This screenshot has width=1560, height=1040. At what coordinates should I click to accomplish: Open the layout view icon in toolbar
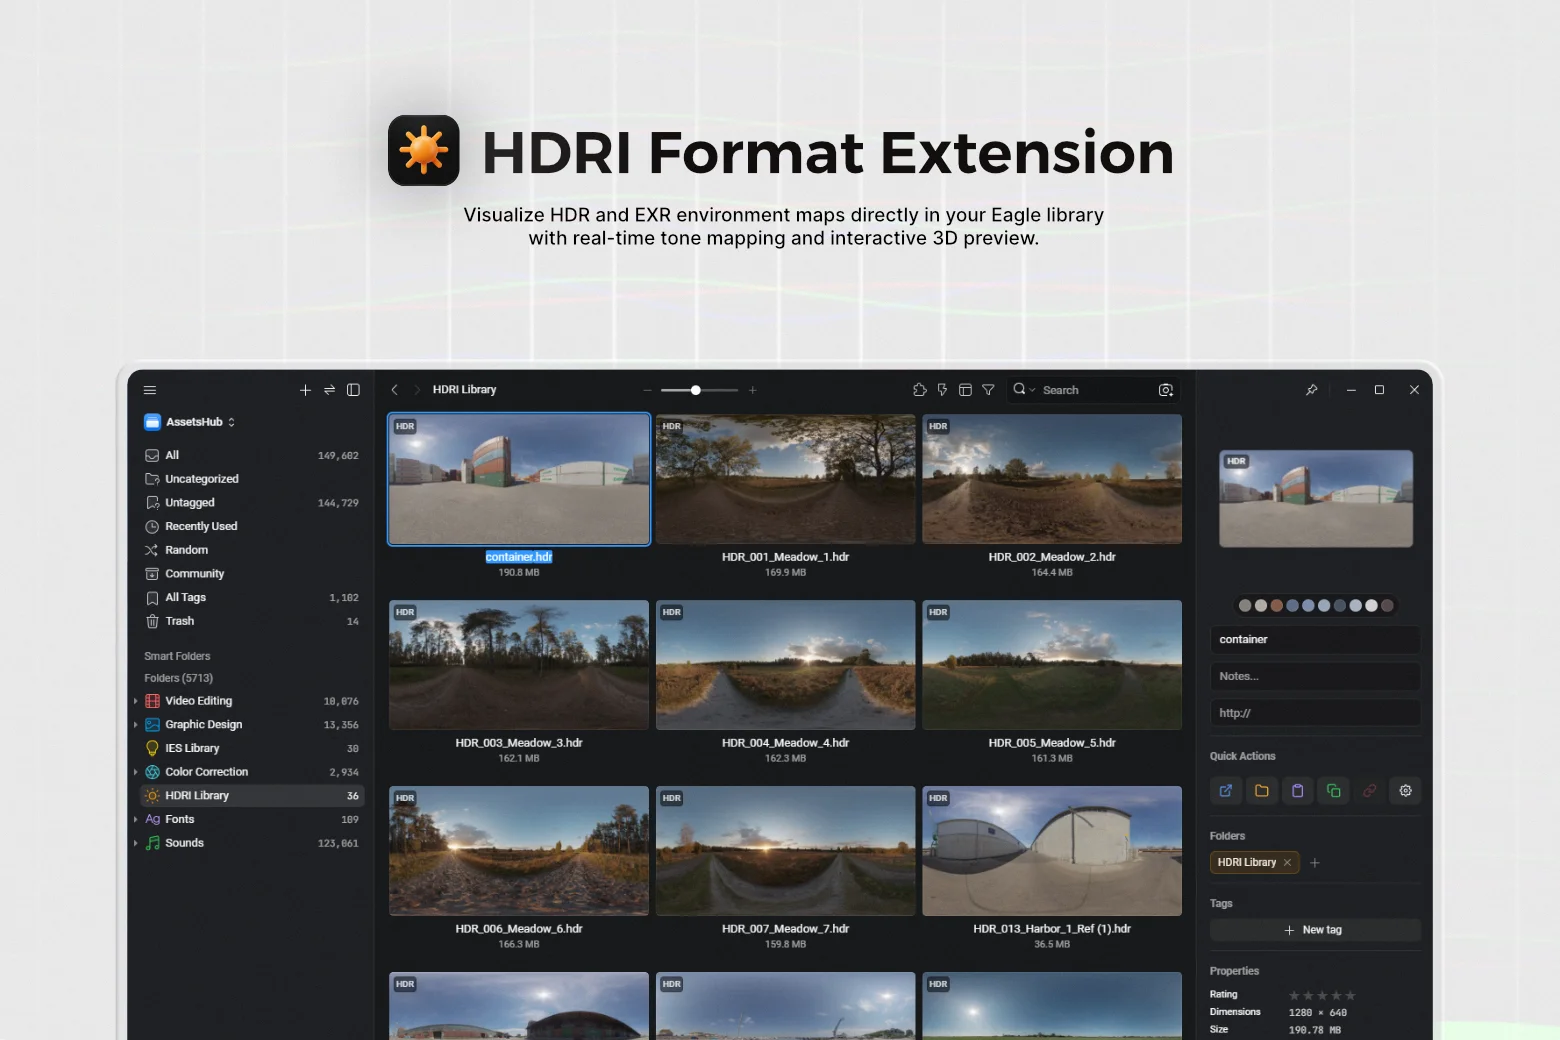pyautogui.click(x=965, y=390)
